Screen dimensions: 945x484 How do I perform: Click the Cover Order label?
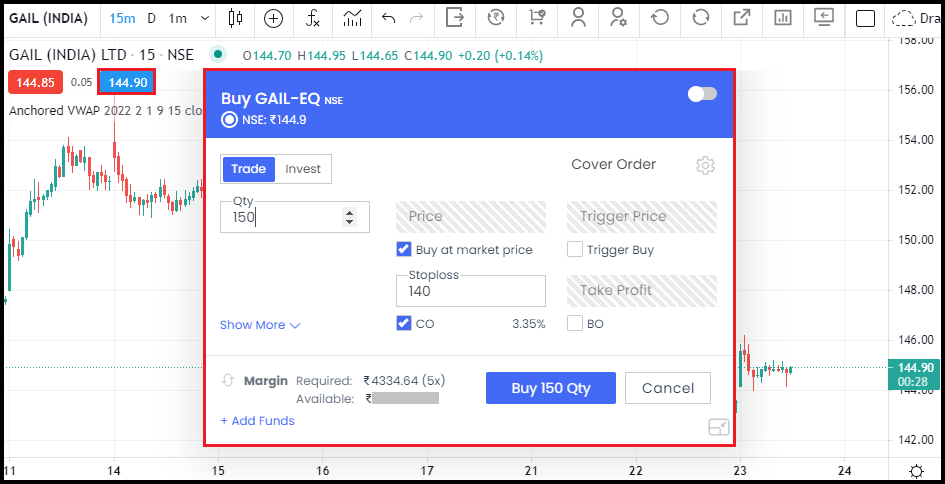(x=614, y=165)
